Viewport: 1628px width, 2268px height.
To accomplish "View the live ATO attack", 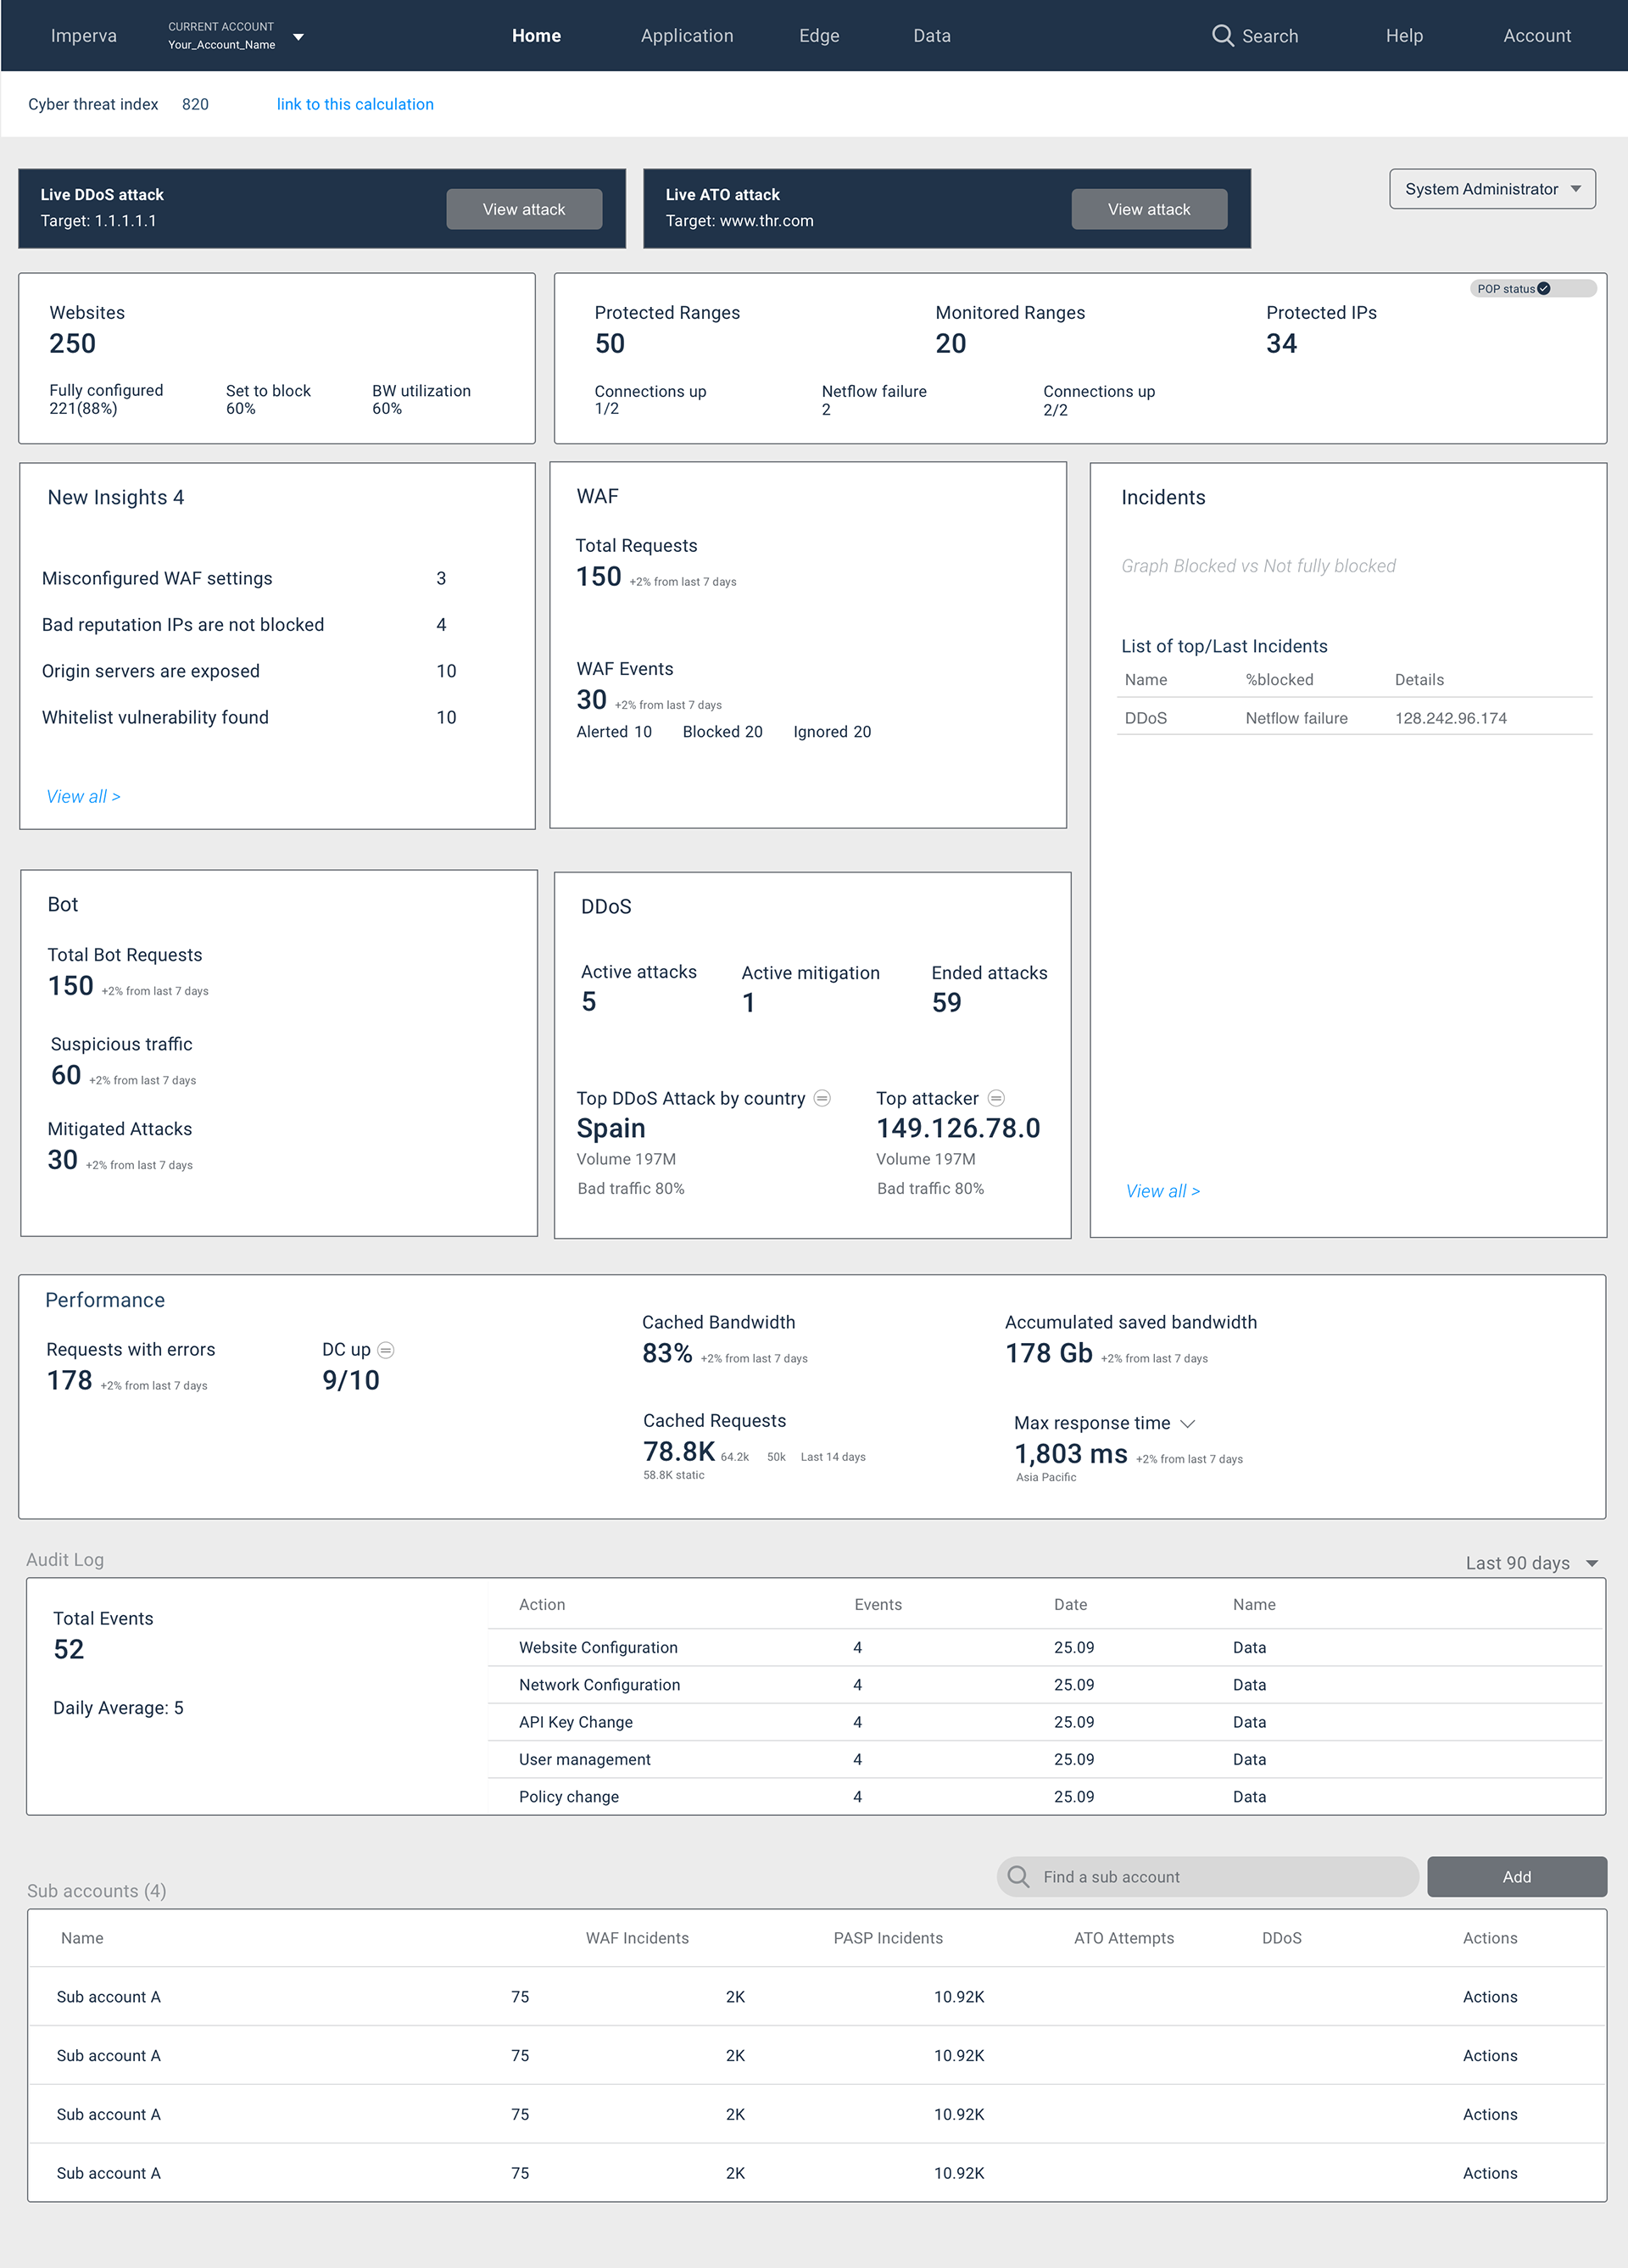I will coord(1148,209).
